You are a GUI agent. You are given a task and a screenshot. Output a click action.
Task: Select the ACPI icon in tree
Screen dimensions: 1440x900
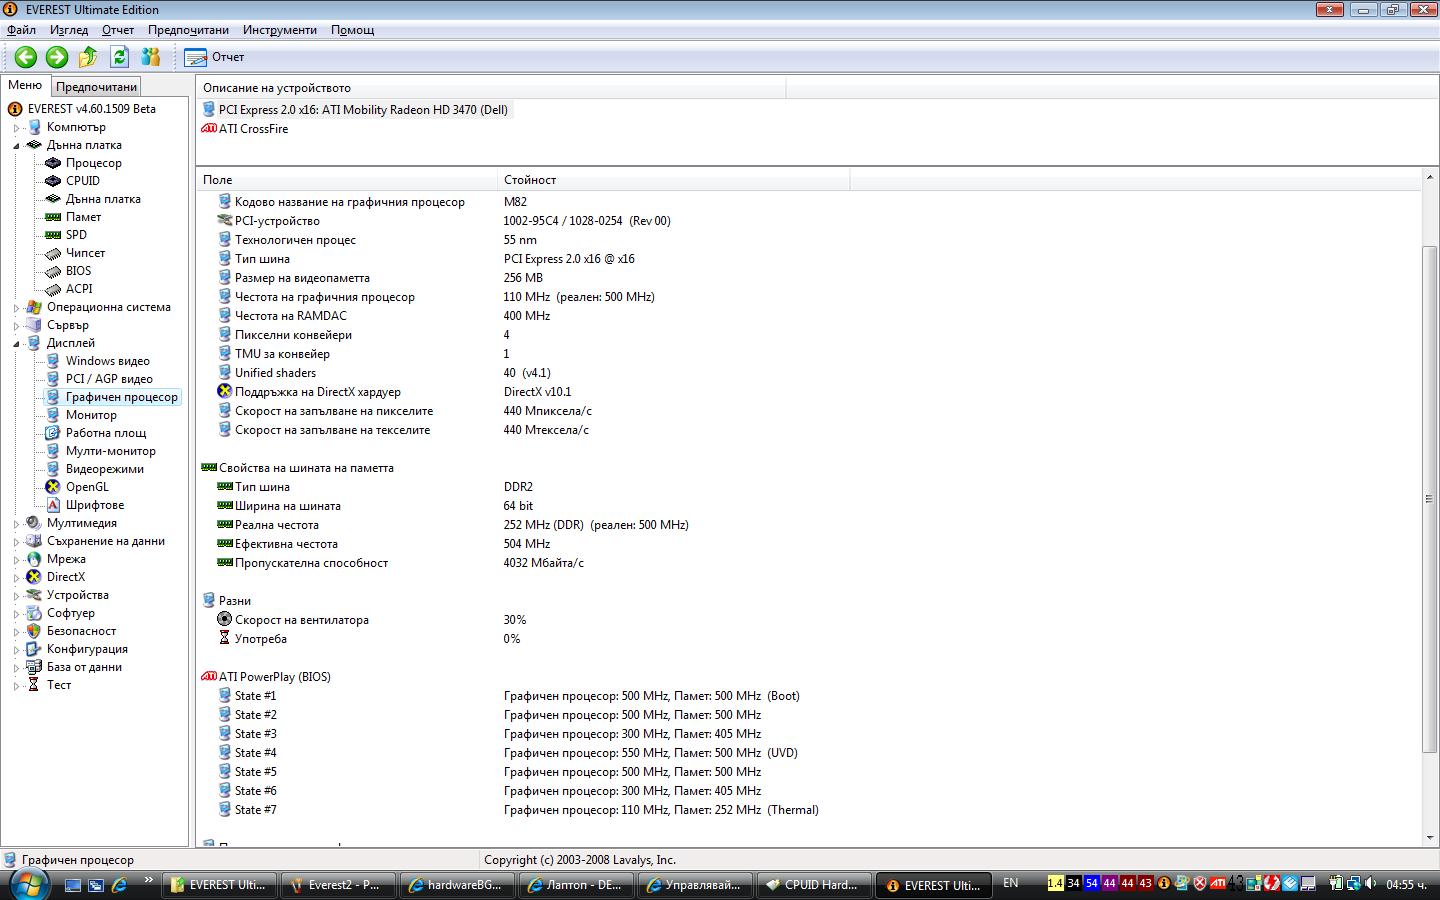pos(53,289)
